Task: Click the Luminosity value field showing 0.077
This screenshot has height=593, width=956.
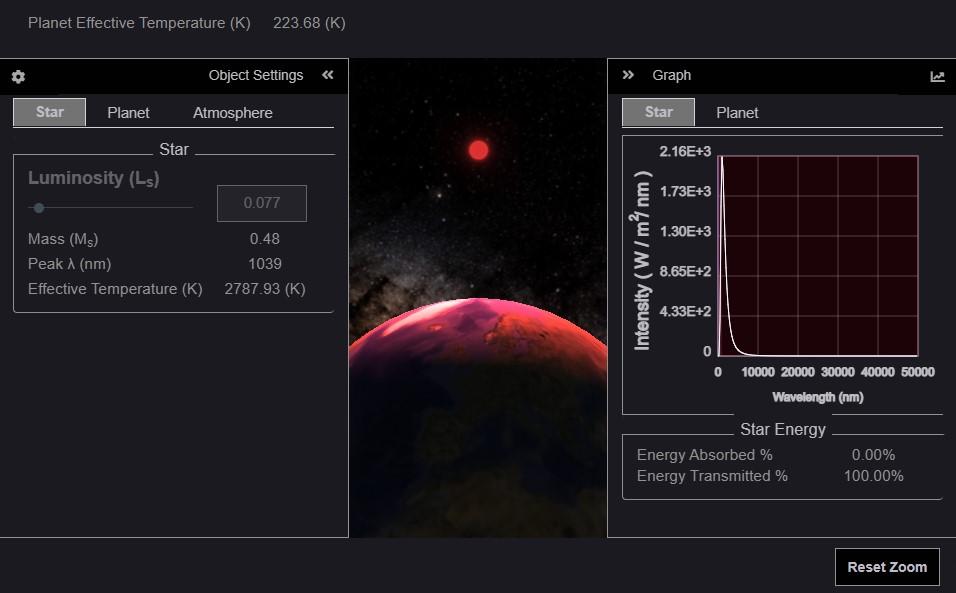Action: [262, 203]
